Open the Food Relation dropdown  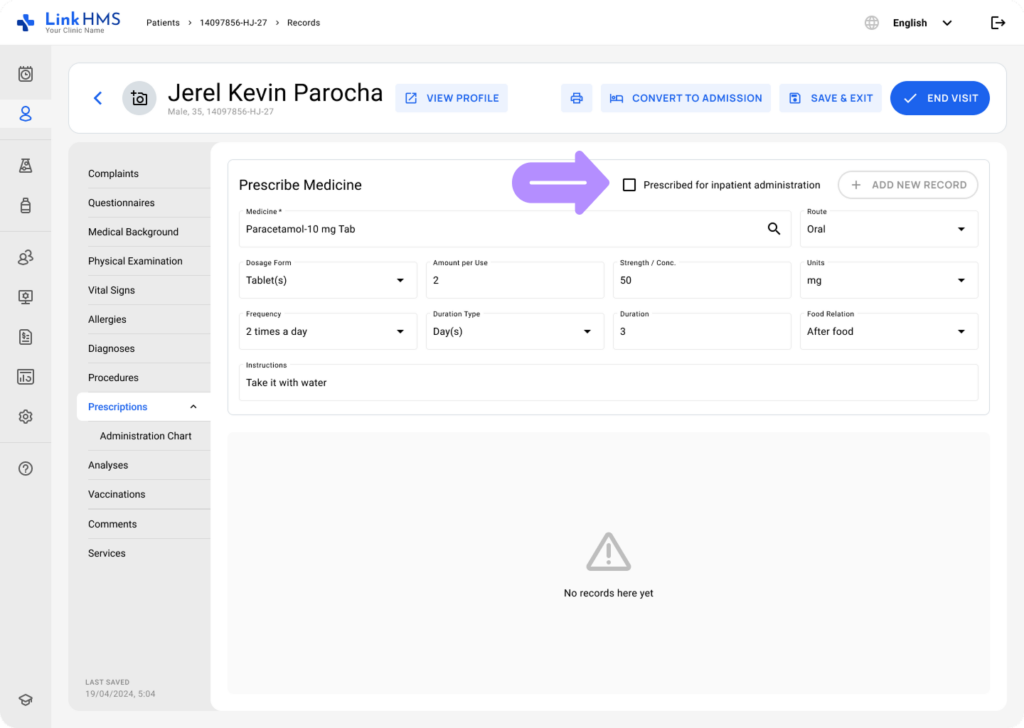(888, 331)
